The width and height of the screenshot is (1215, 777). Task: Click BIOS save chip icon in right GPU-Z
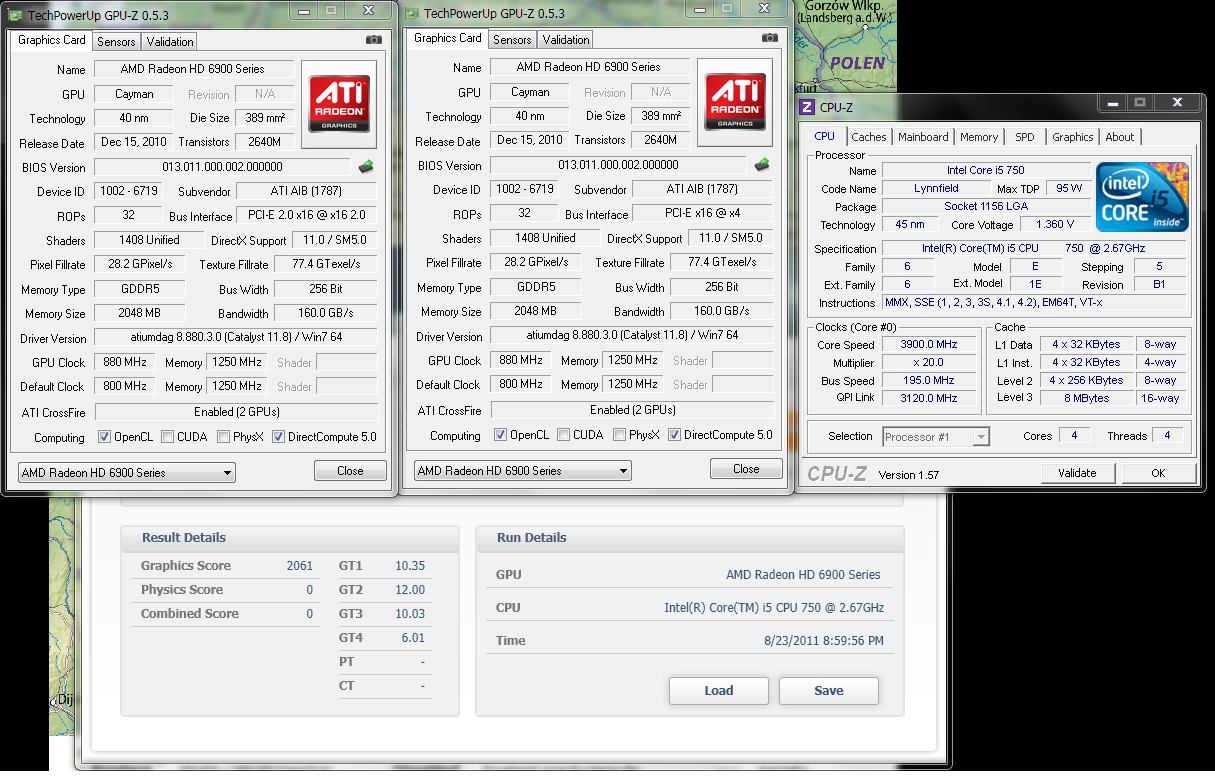[x=762, y=165]
